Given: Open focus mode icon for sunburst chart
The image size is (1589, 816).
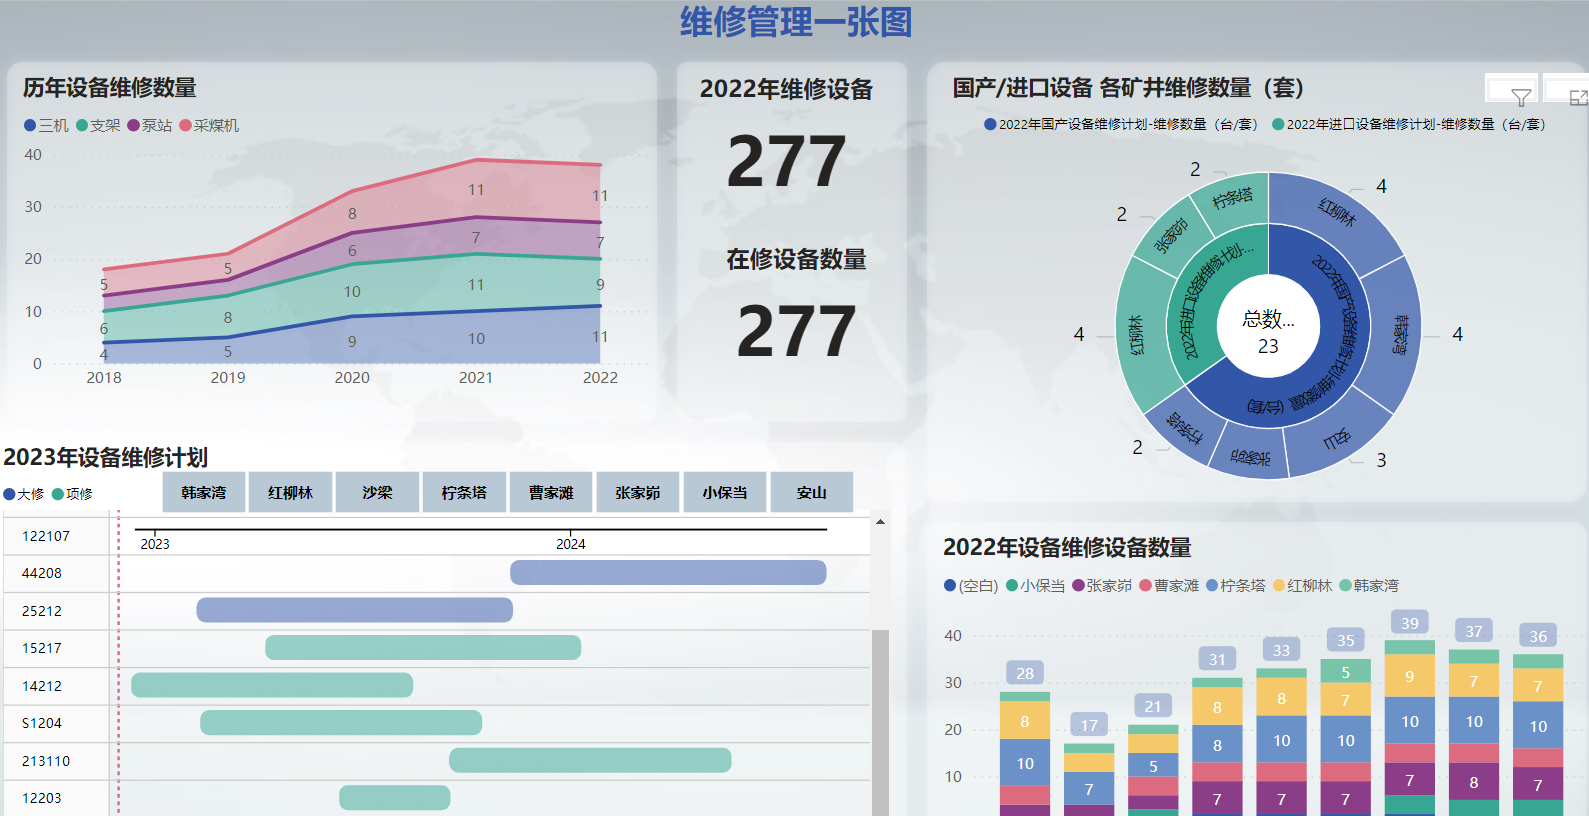Looking at the screenshot, I should (1578, 97).
